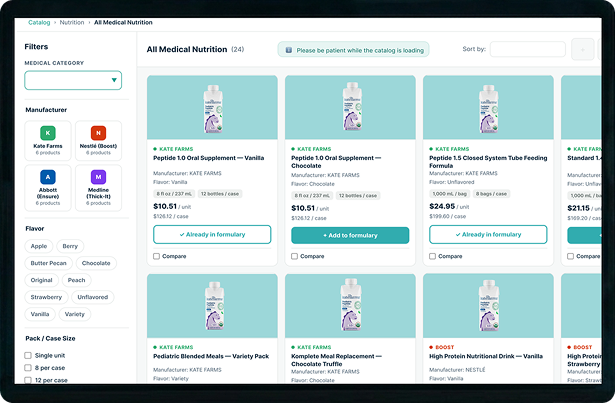Open the Sort by dropdown

(x=528, y=49)
